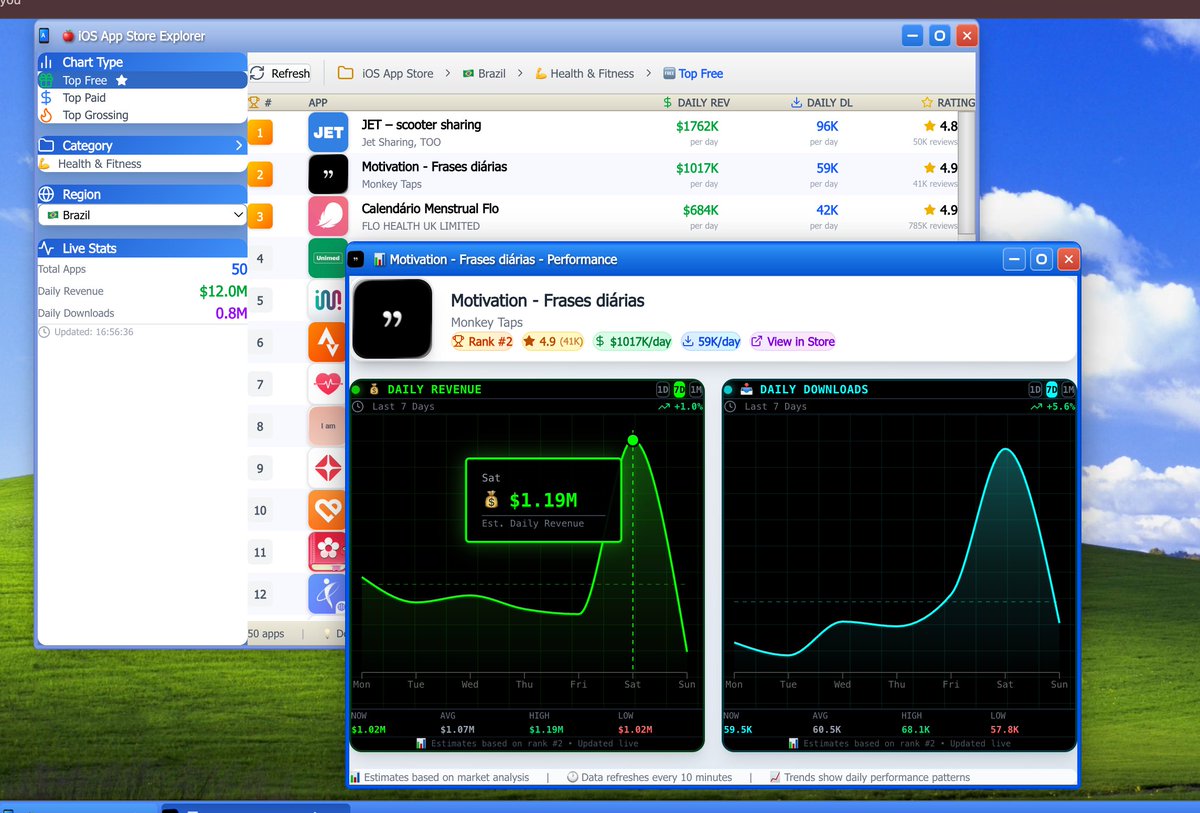Click the clock icon on revenue chart
Screen dimensions: 1200x813
click(358, 406)
